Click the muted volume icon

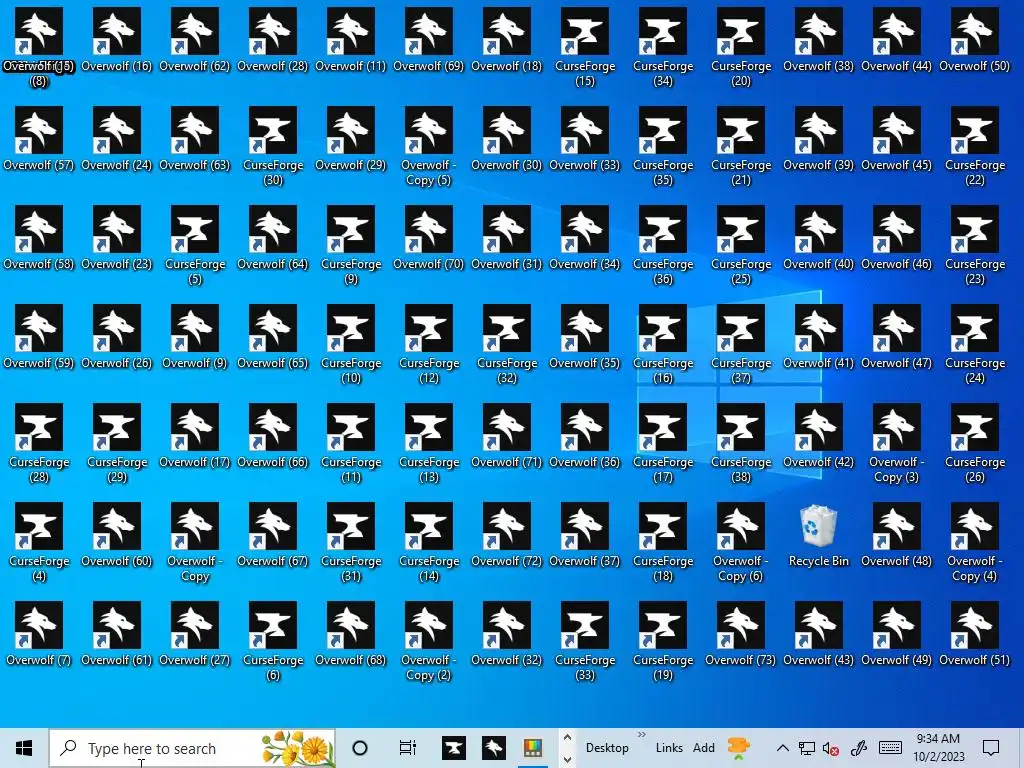831,748
